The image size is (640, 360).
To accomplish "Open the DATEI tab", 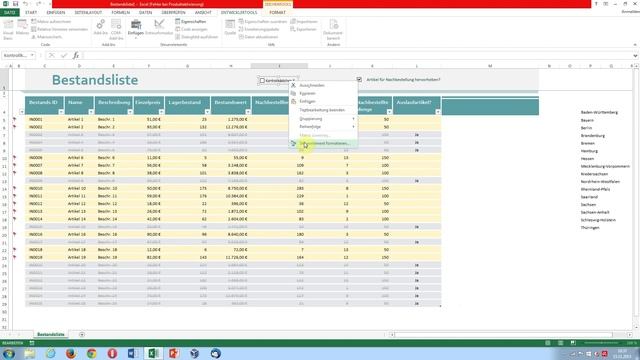I will click(x=10, y=12).
